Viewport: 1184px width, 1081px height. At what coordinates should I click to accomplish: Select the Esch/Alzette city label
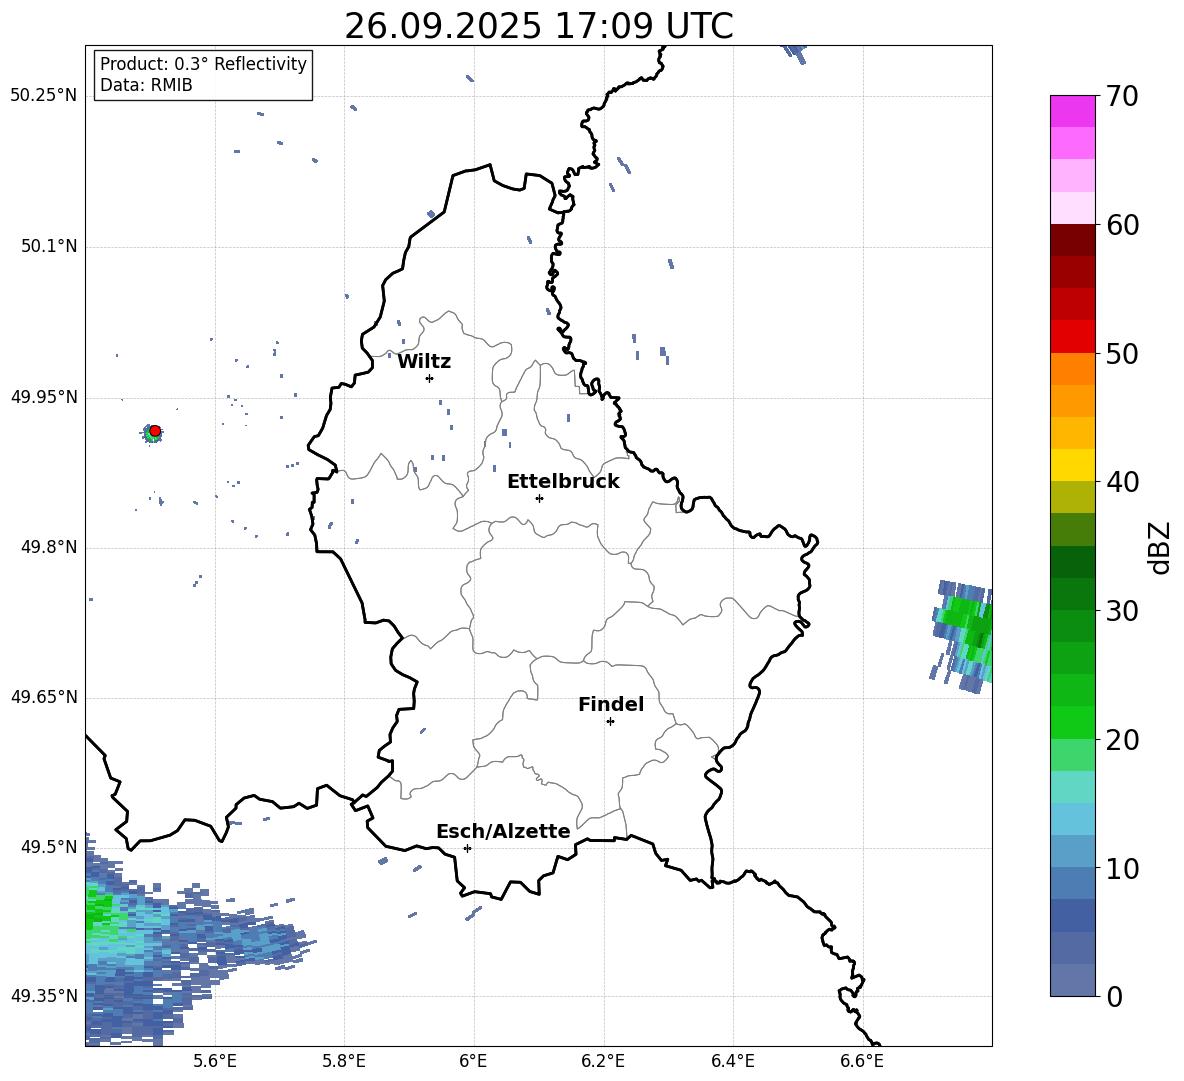click(503, 831)
